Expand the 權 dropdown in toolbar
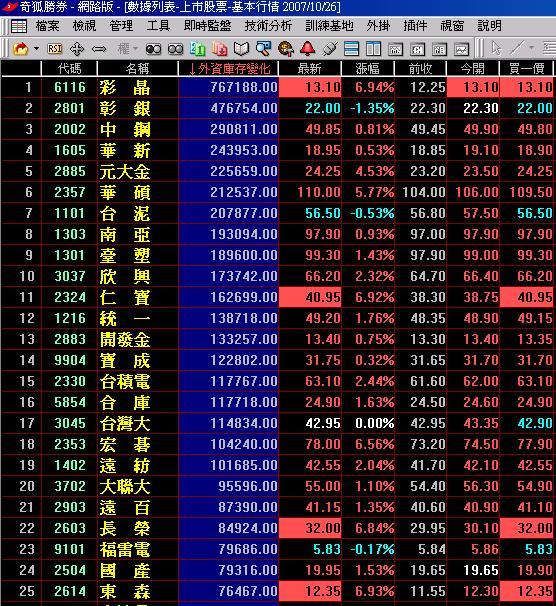Image resolution: width=556 pixels, height=606 pixels. (x=136, y=49)
